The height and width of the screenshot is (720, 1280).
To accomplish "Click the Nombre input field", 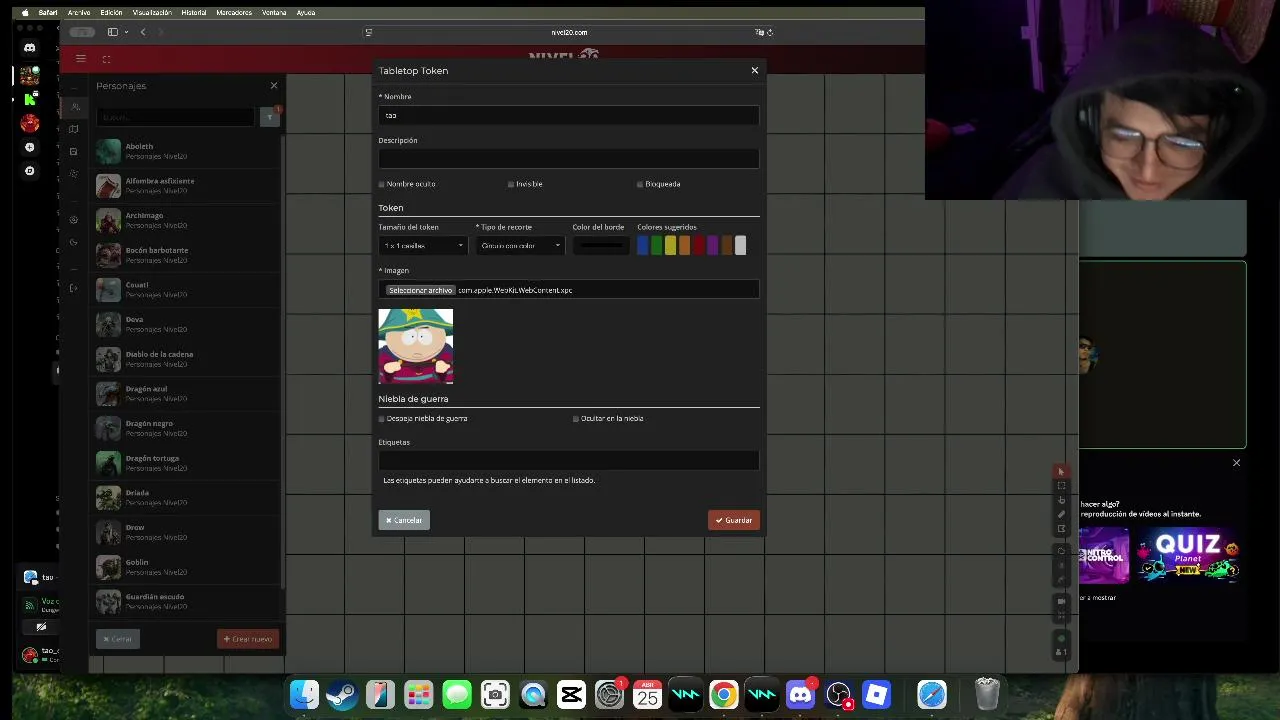I will coord(569,115).
